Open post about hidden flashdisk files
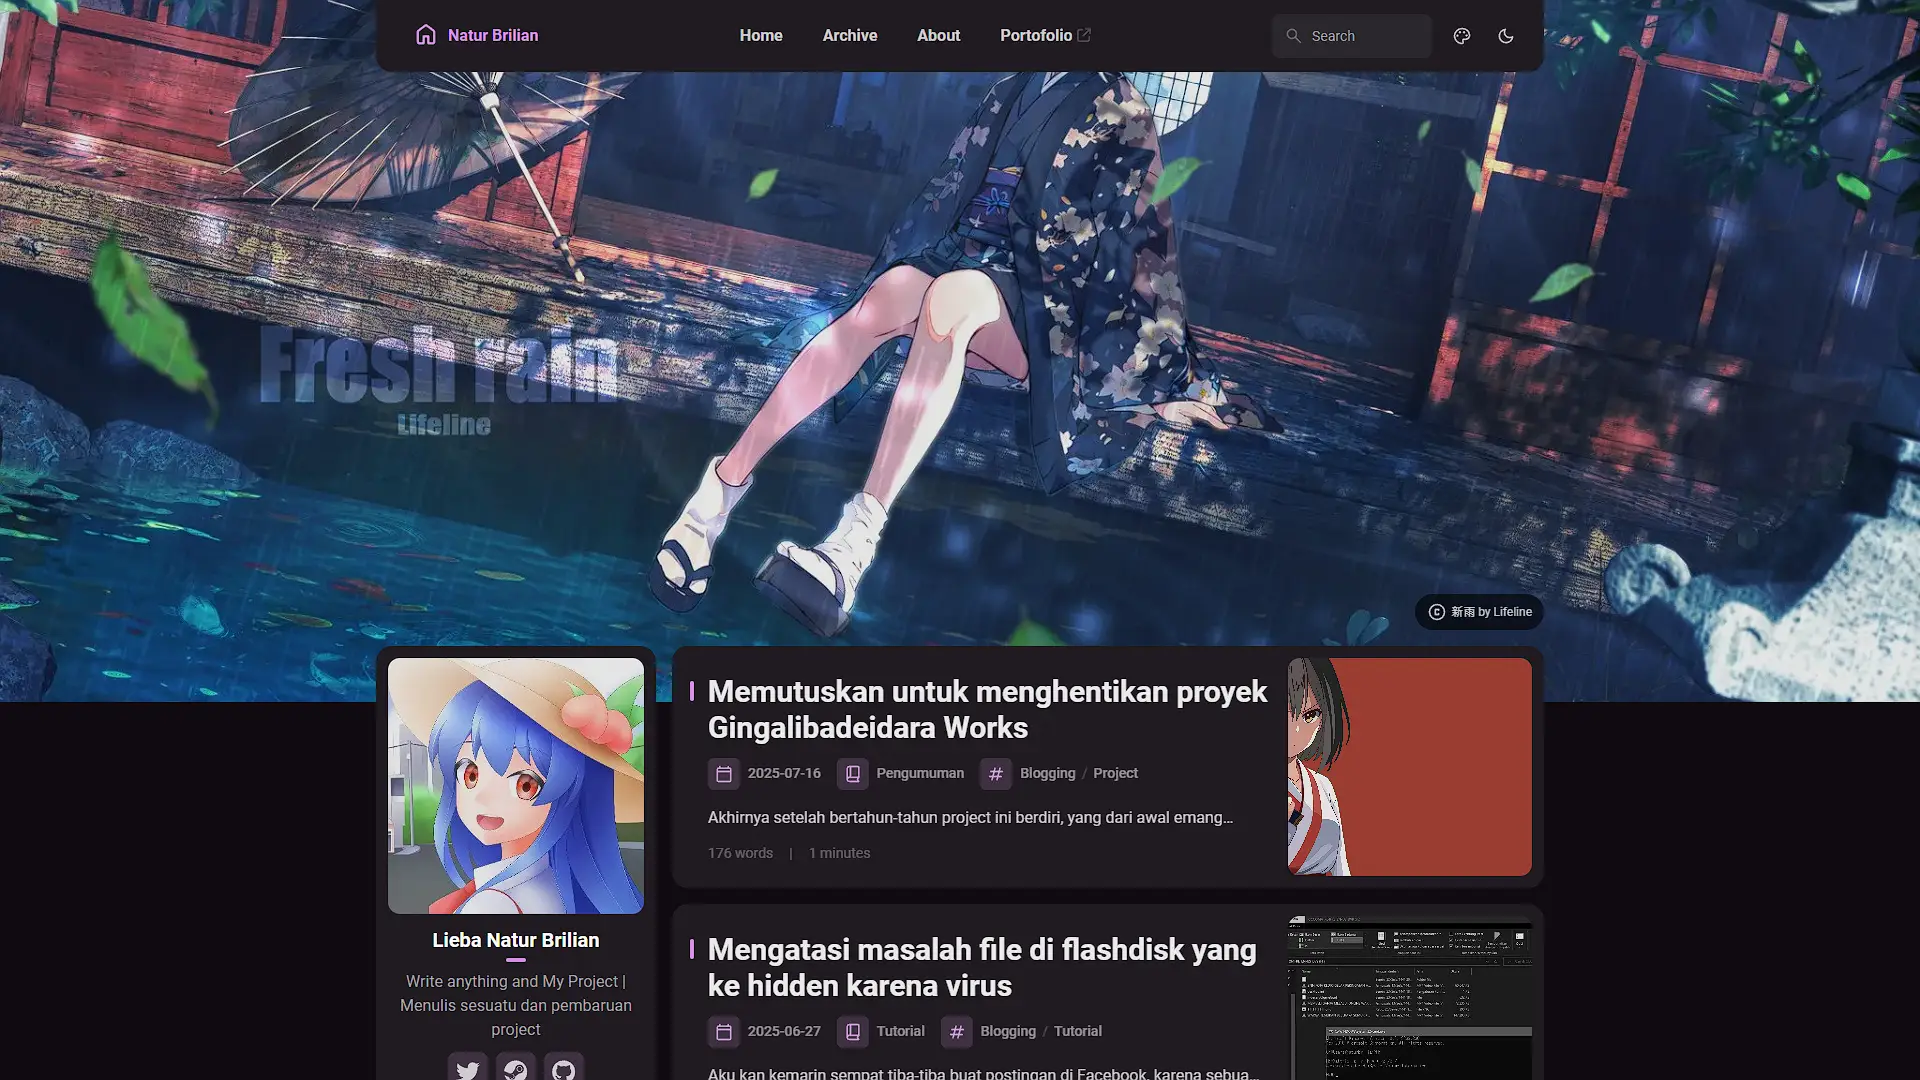 (x=982, y=968)
